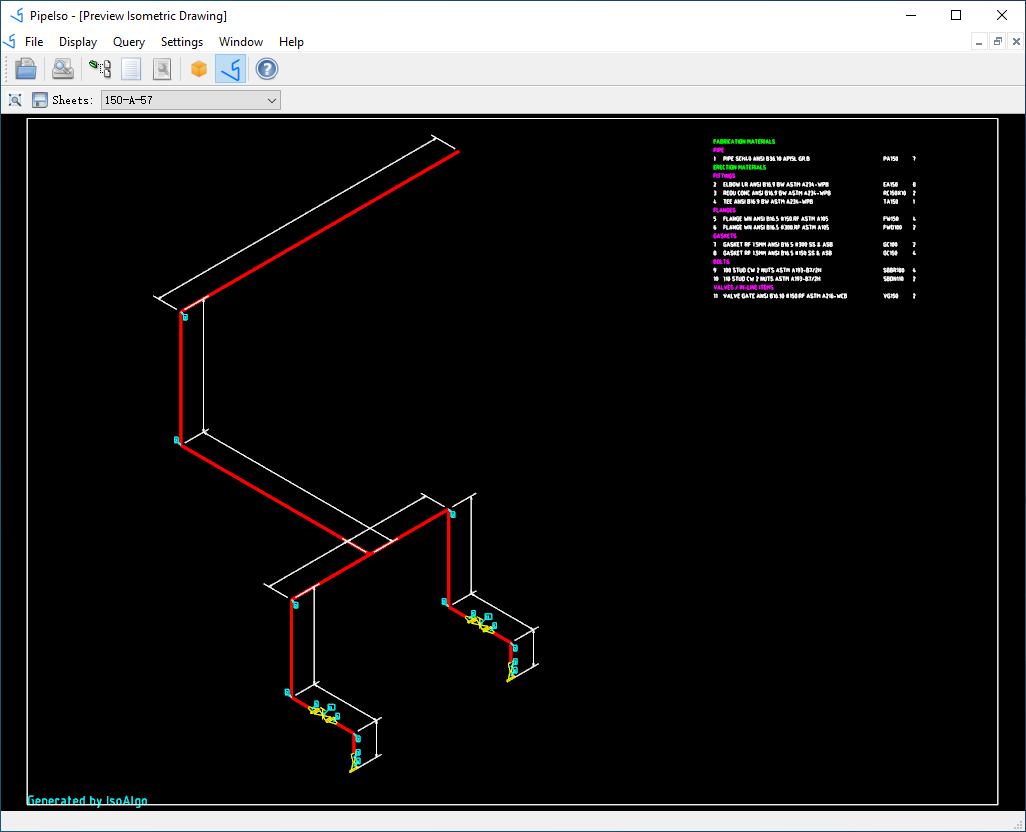Select the FLANGE WN #300.RF row
1026x832 pixels.
814,227
